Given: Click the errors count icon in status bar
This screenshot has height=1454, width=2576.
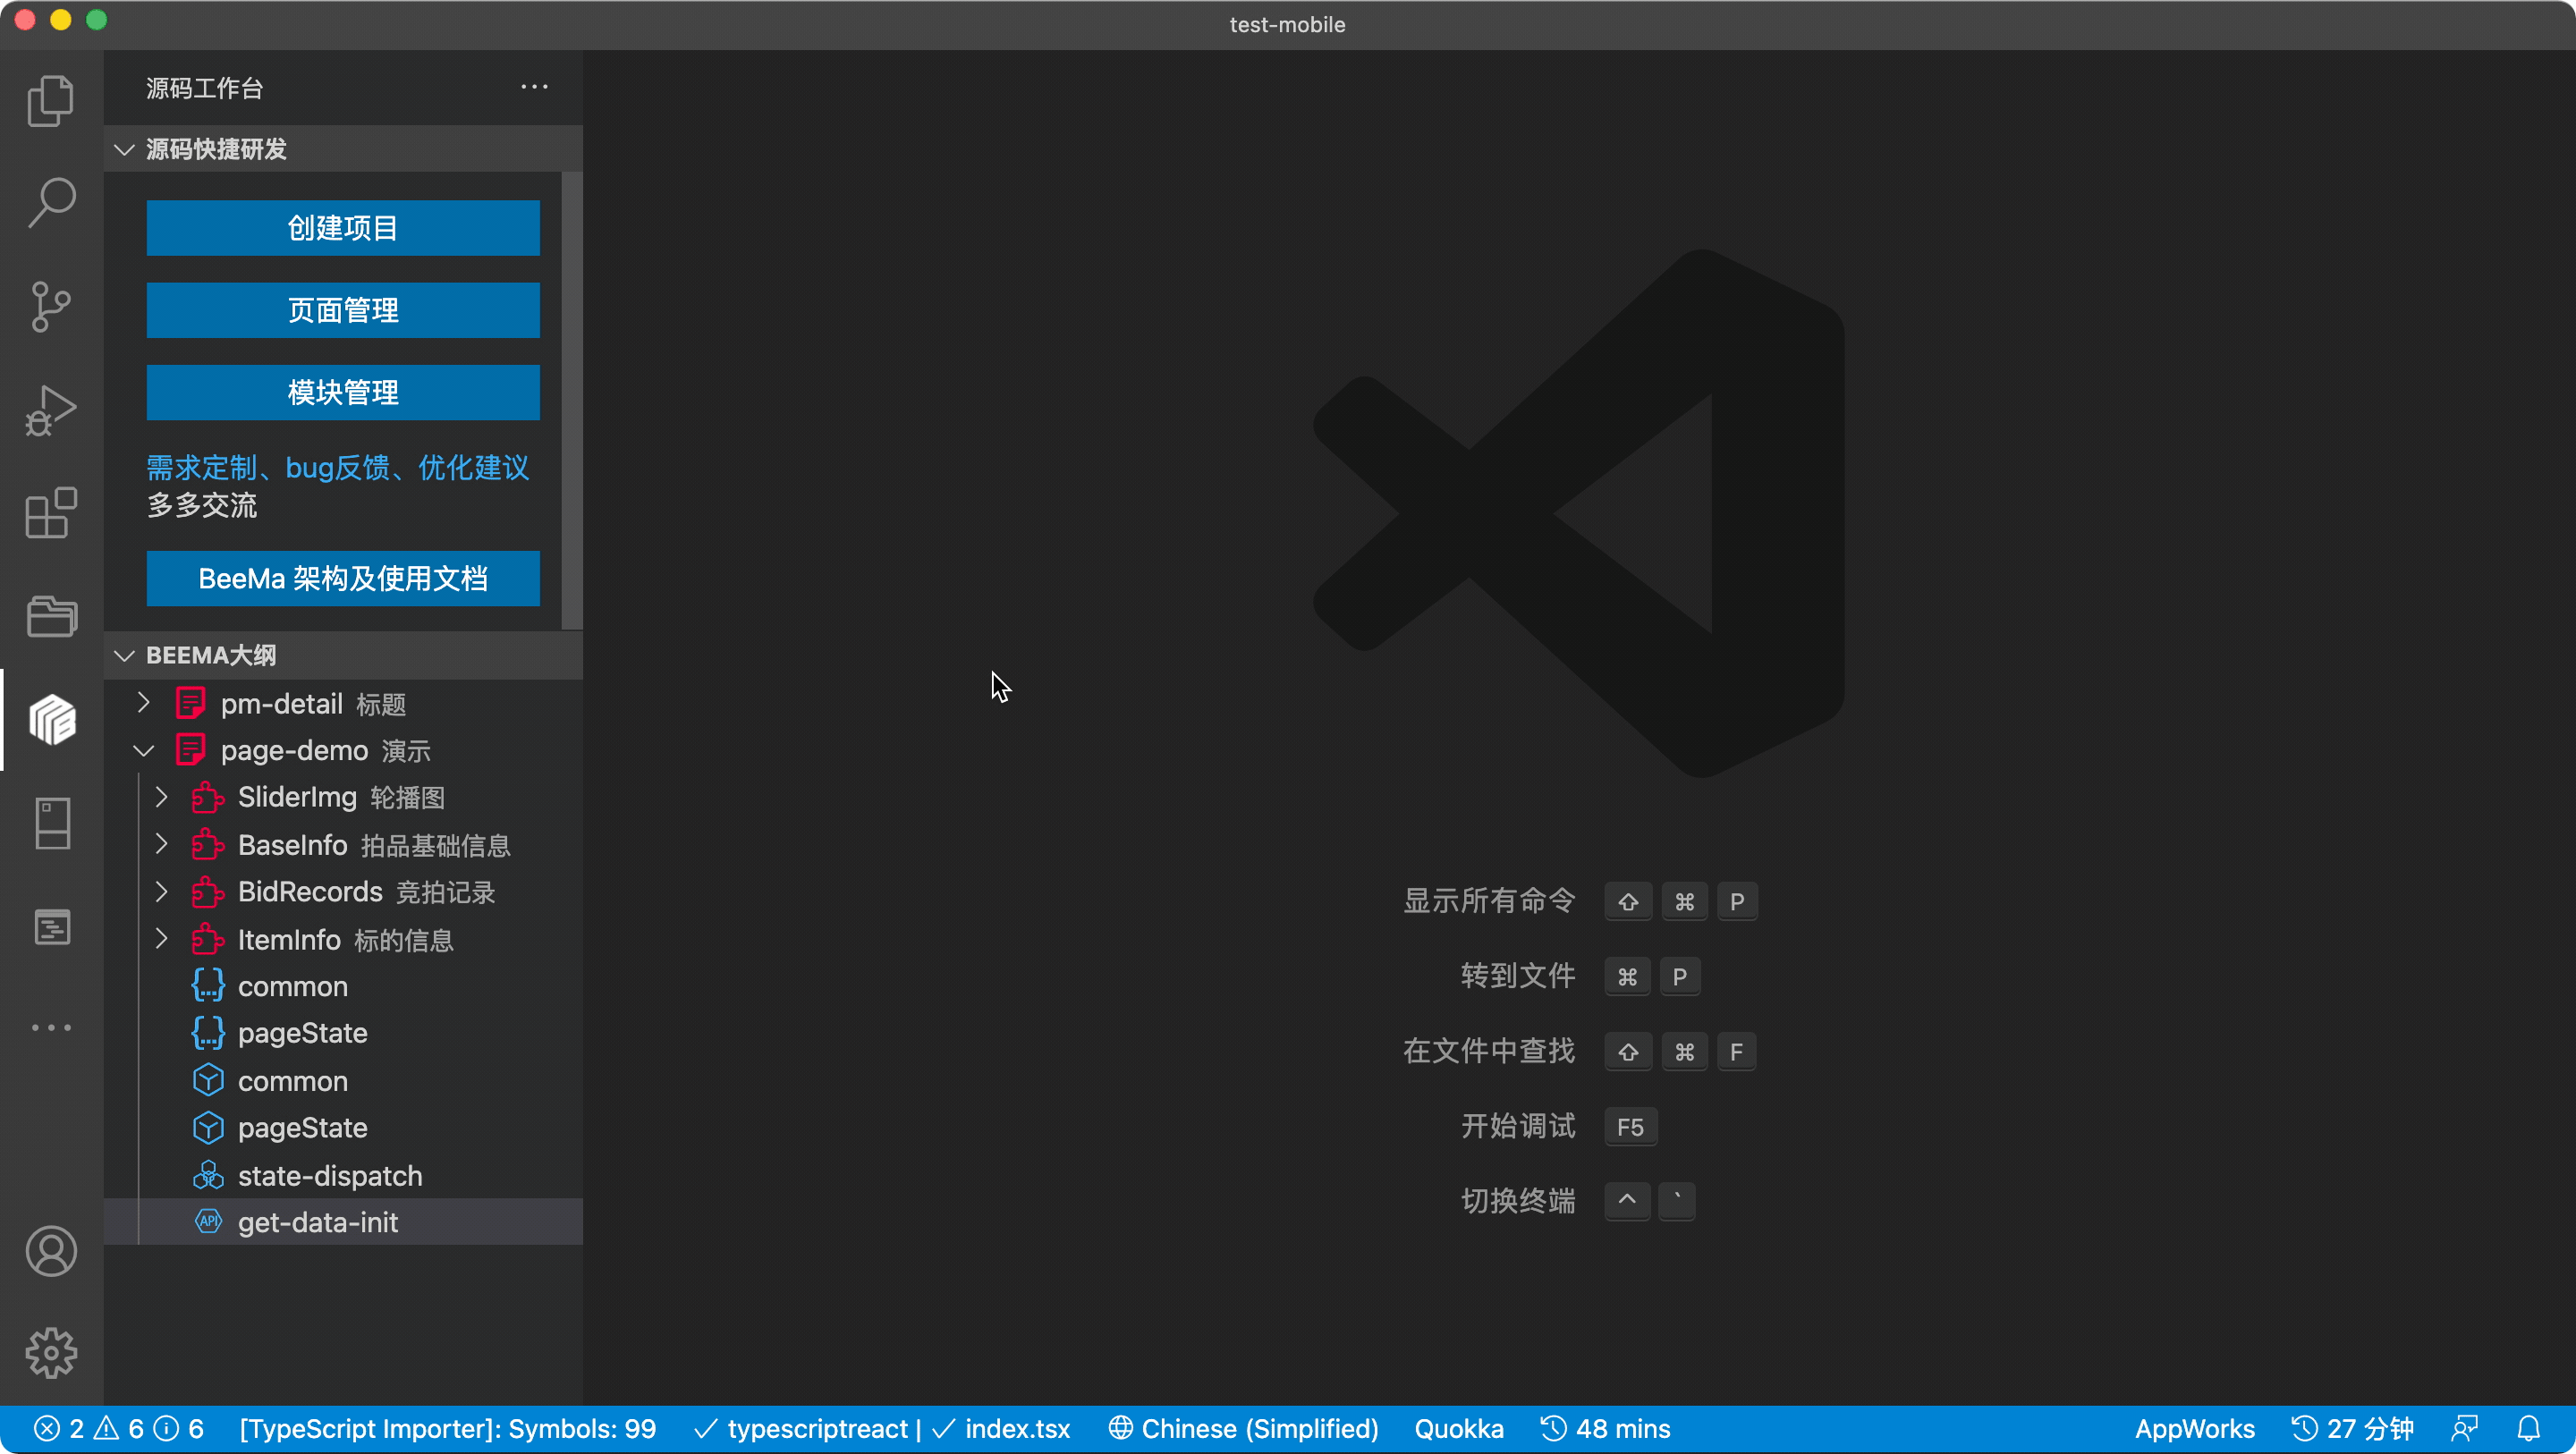Looking at the screenshot, I should pyautogui.click(x=46, y=1428).
